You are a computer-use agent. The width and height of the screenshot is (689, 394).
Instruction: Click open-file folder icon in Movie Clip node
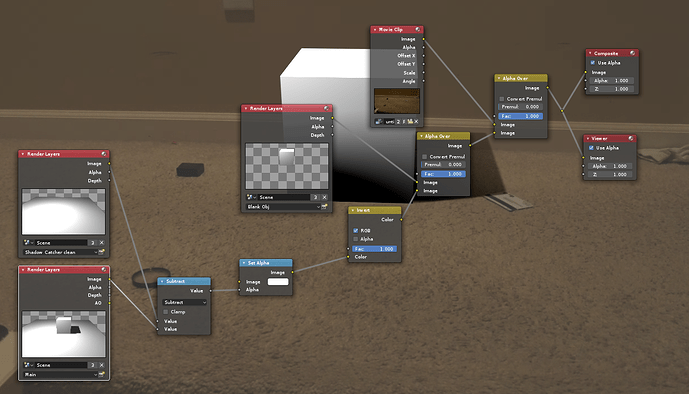click(x=410, y=122)
